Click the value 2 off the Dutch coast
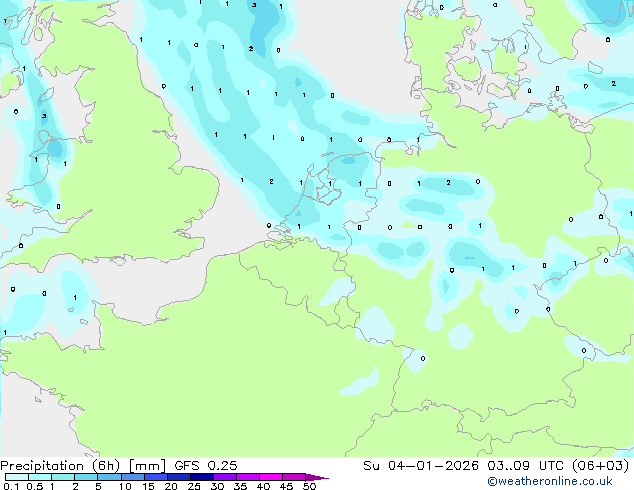 271,182
